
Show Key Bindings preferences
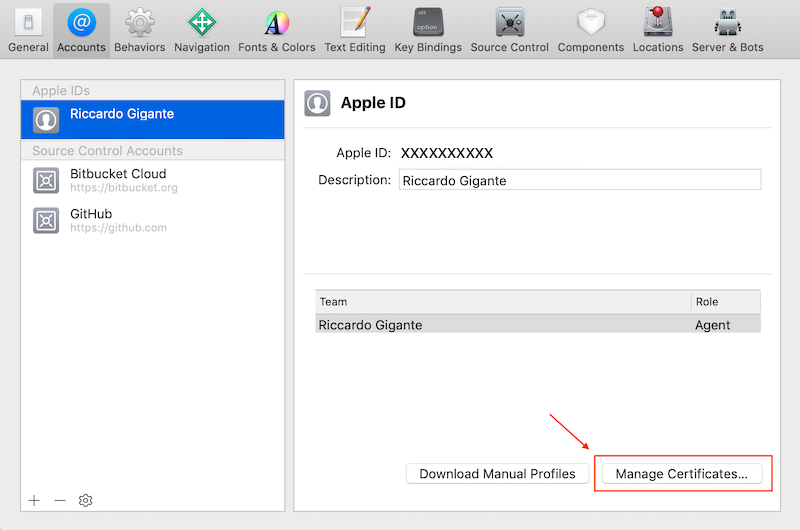click(428, 30)
